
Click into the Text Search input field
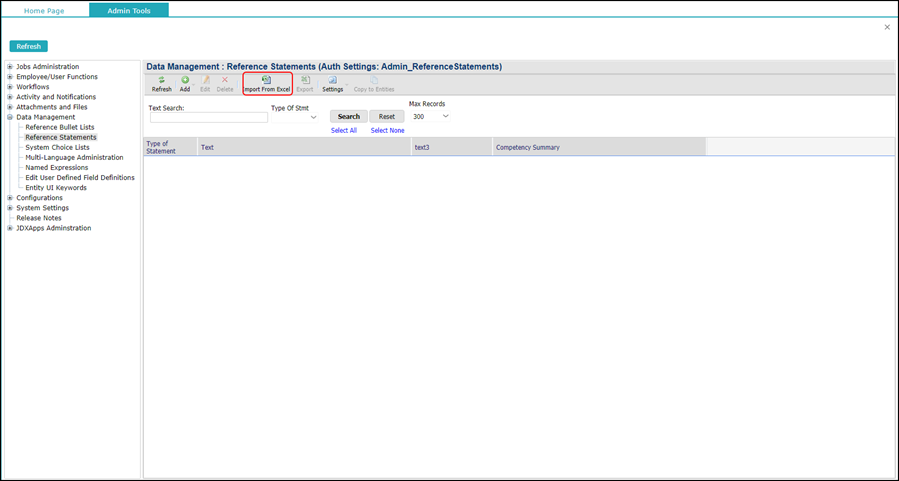point(208,117)
